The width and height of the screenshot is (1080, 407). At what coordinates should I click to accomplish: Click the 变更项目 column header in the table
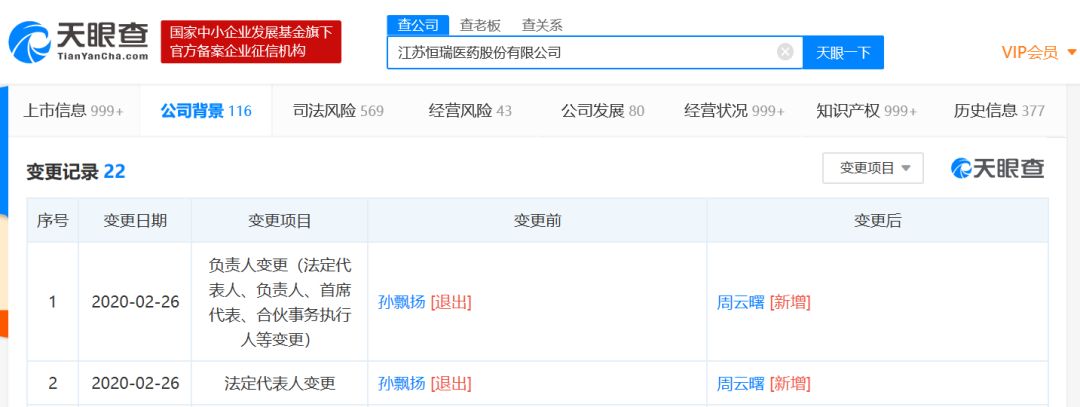(x=280, y=220)
